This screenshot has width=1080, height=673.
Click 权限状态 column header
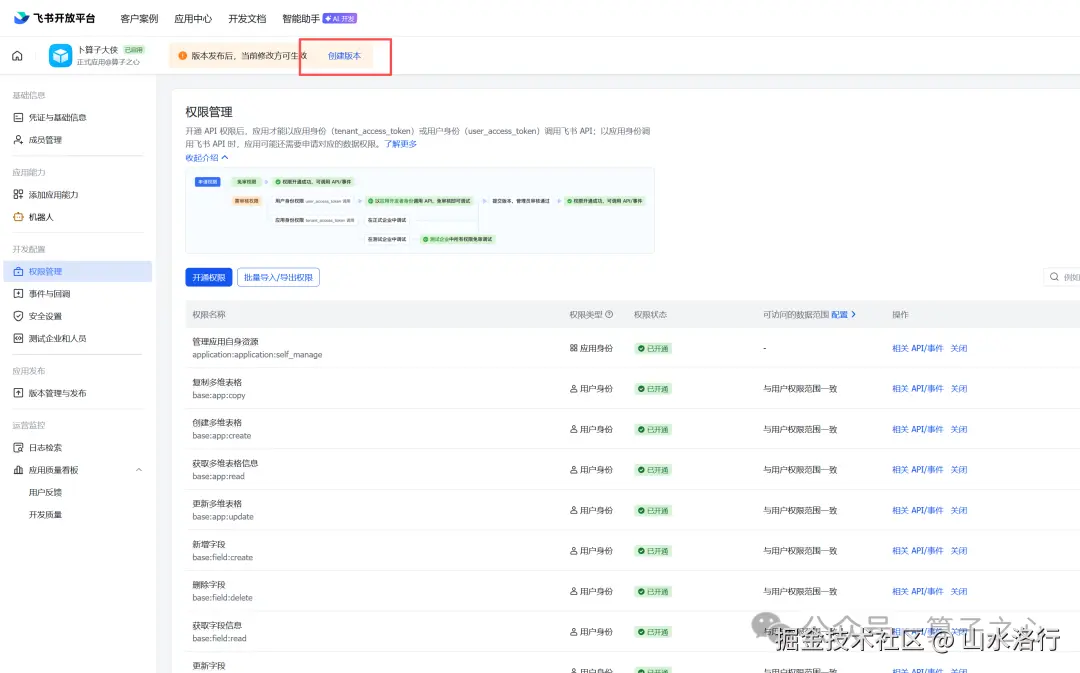click(650, 315)
